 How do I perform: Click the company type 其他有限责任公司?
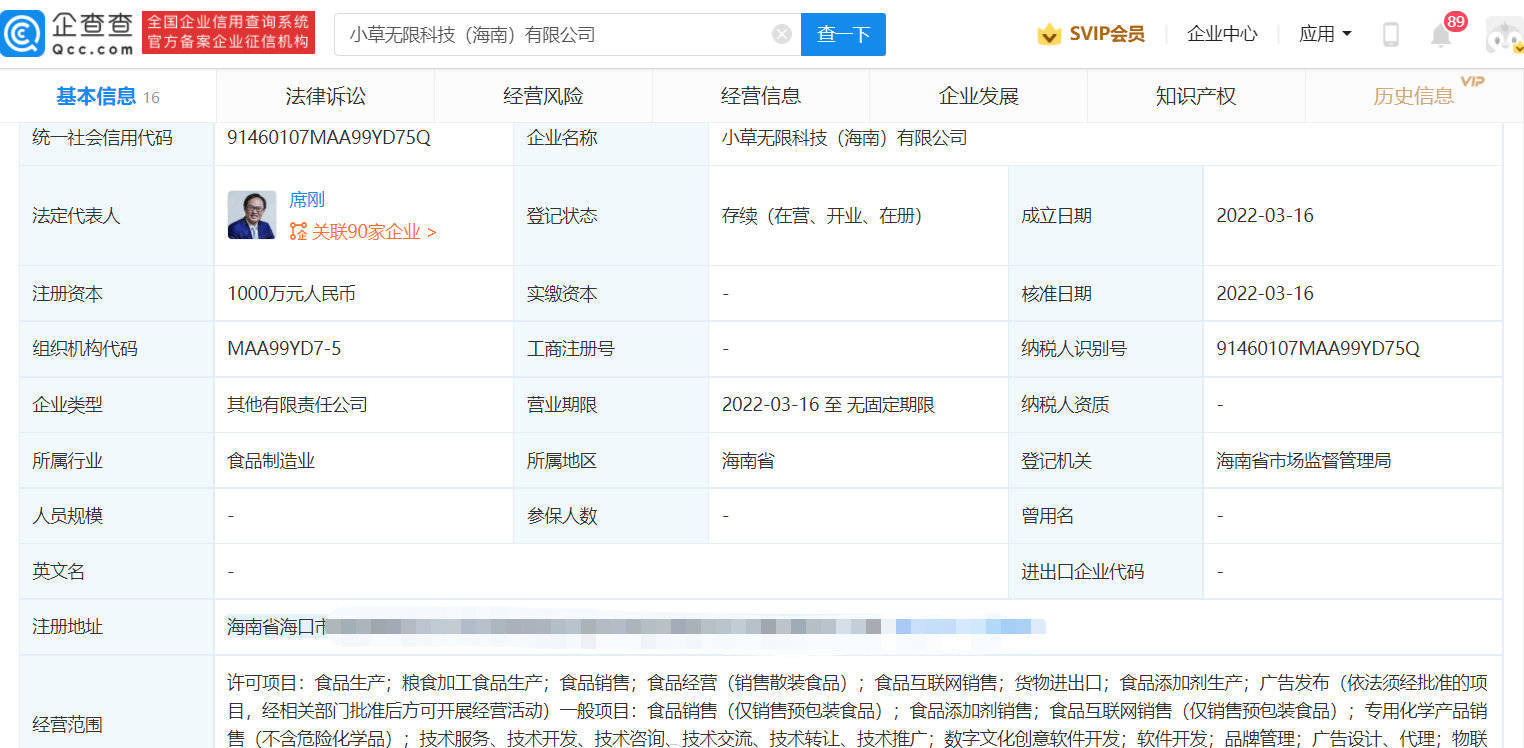(297, 405)
